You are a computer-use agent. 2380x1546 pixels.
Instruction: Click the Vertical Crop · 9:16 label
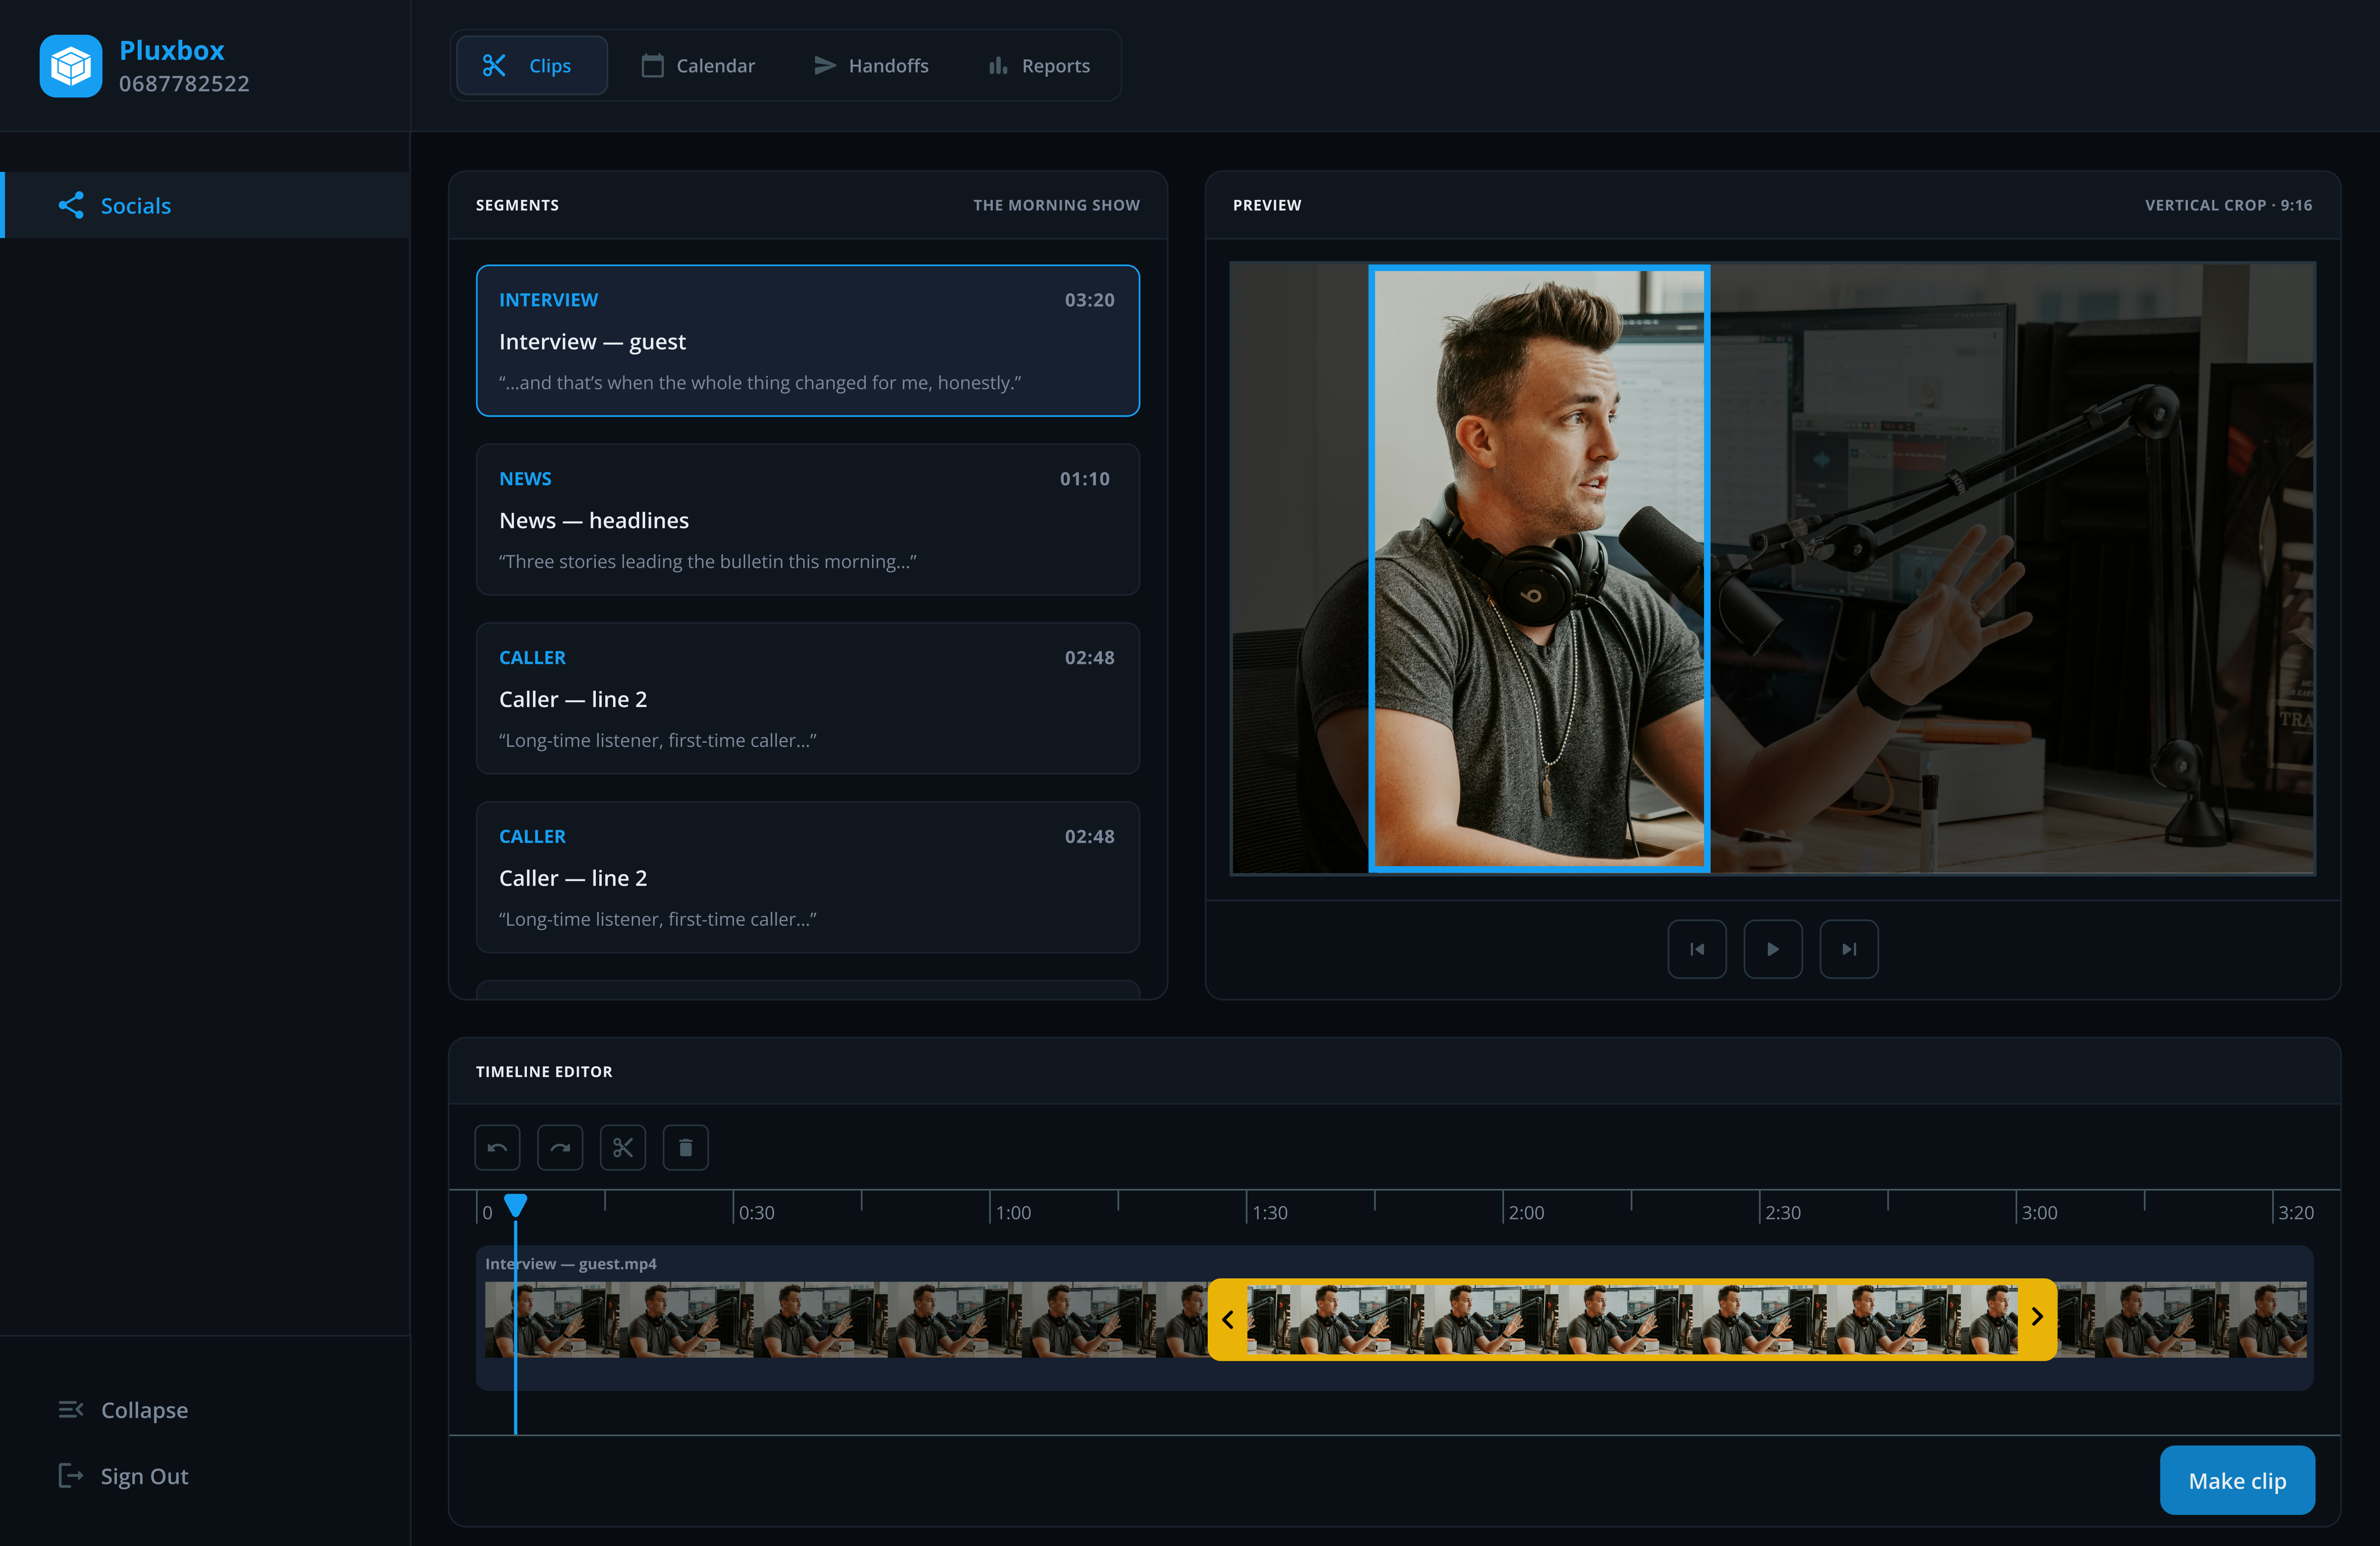point(2228,205)
